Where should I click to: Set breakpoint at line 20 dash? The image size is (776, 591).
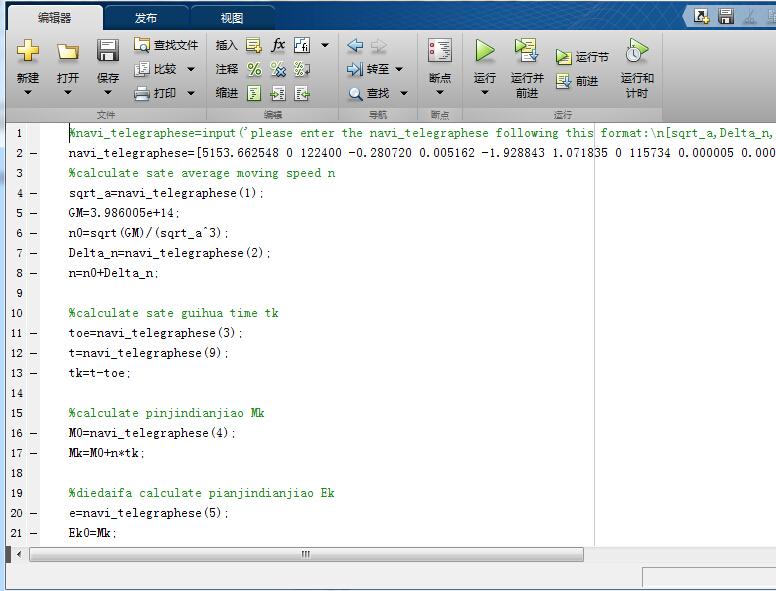33,513
